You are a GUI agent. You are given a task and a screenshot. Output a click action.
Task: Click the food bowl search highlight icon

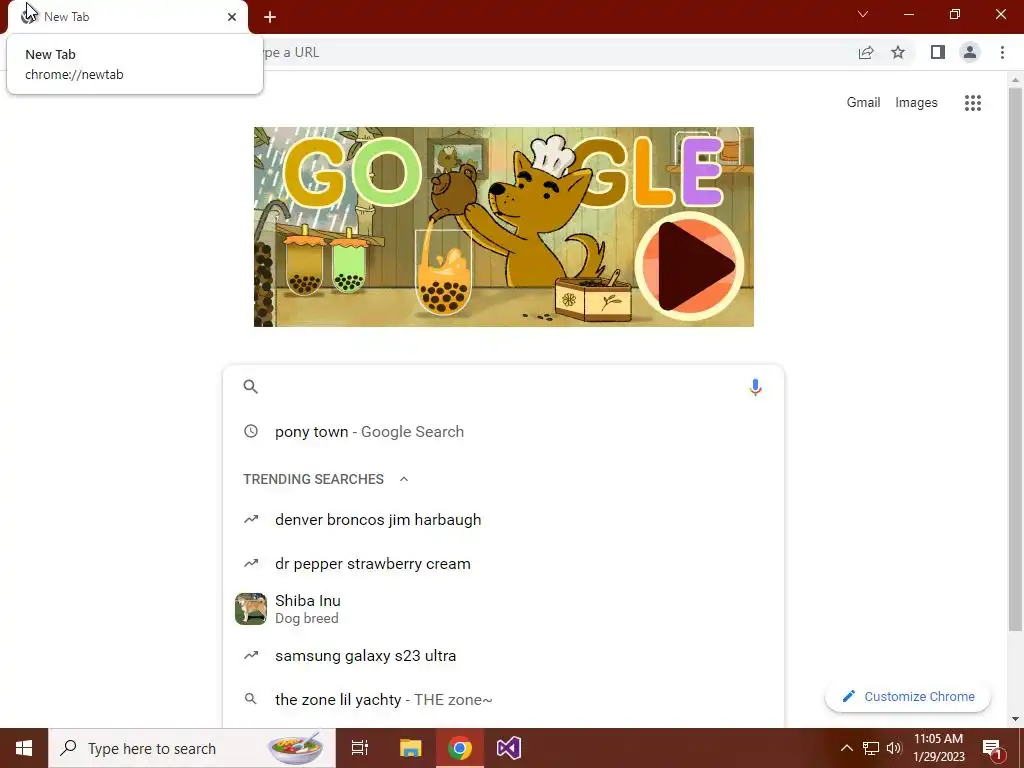tap(296, 748)
